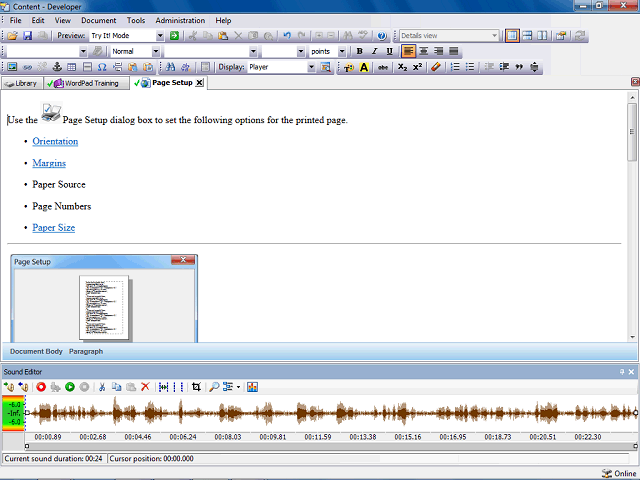Select Paragraph in the element path bar
The height and width of the screenshot is (480, 640).
click(86, 351)
